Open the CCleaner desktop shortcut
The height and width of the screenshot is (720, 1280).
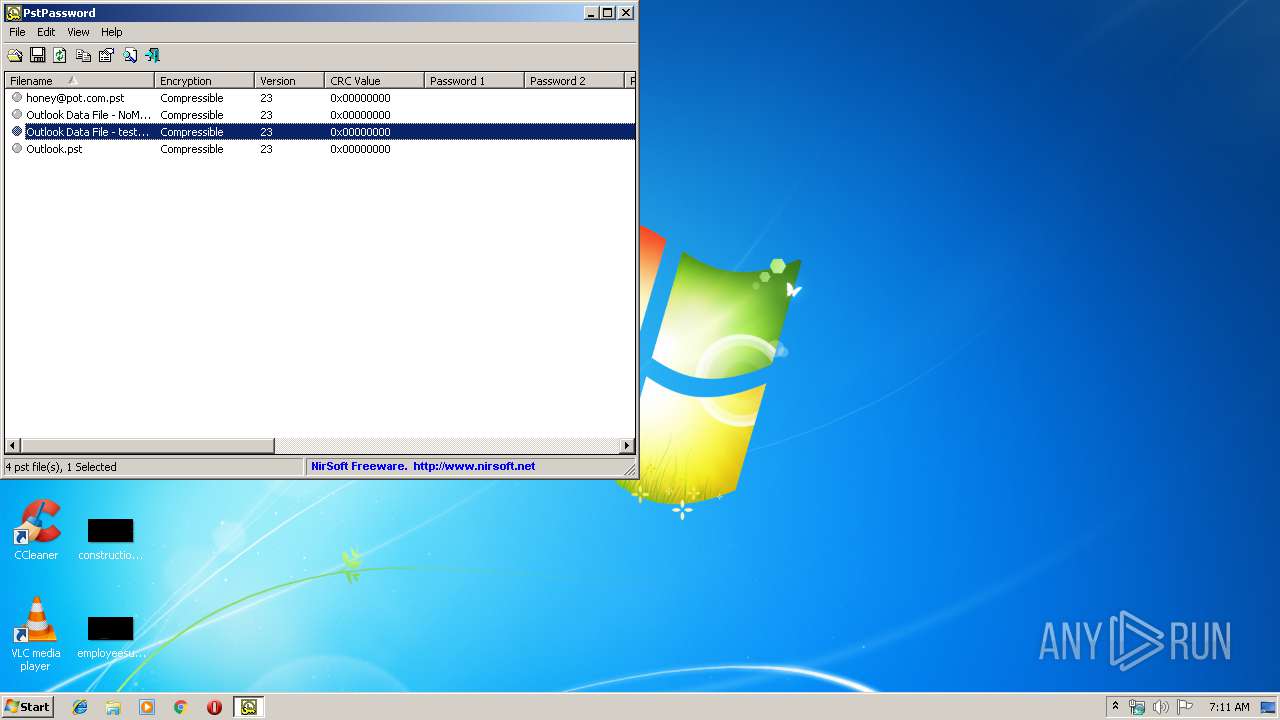36,530
